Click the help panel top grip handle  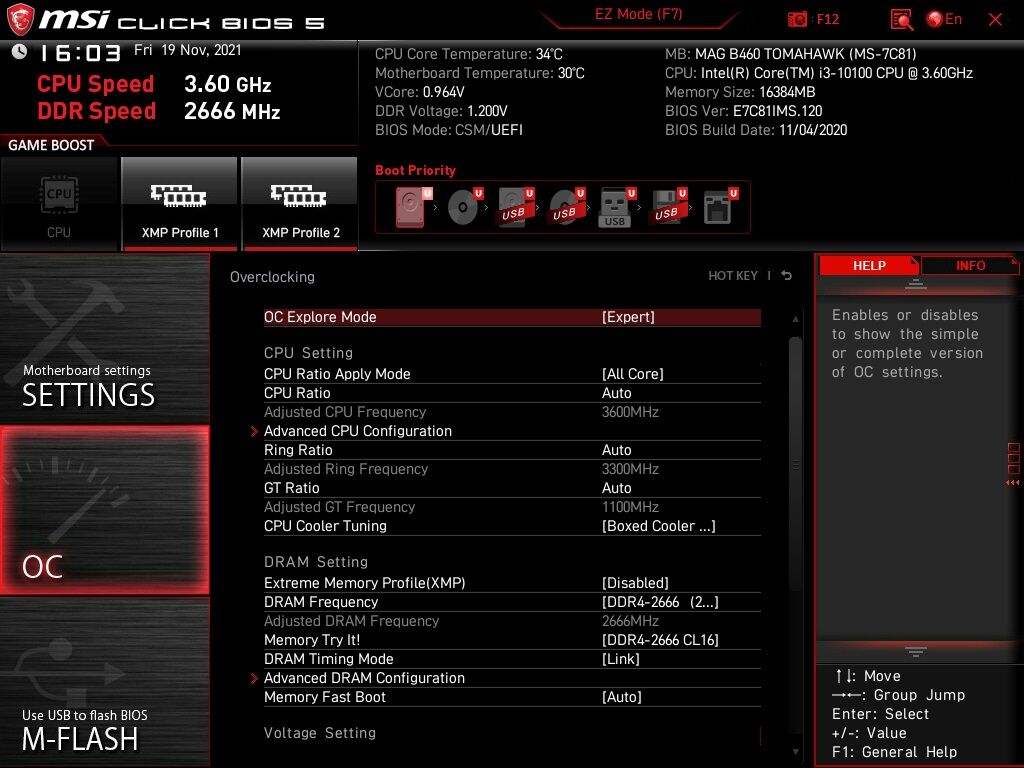916,284
